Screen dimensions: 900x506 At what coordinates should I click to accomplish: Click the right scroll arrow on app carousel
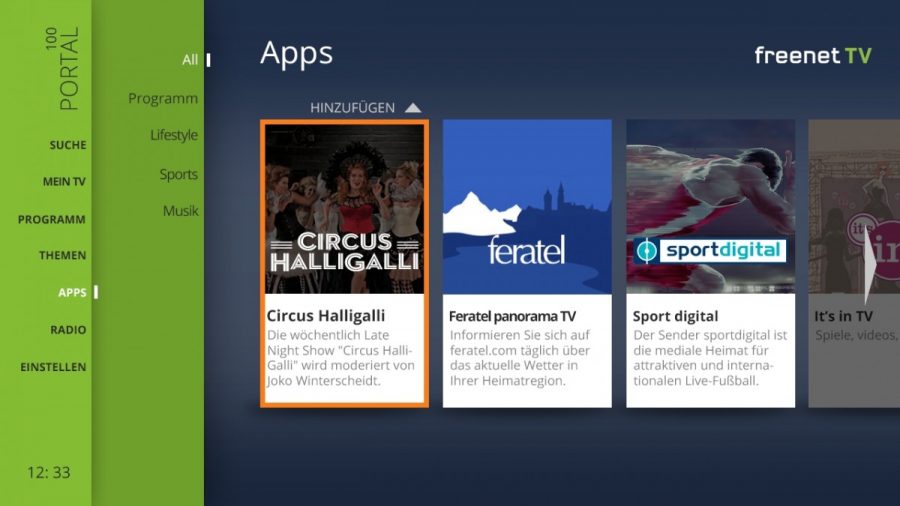click(x=870, y=266)
